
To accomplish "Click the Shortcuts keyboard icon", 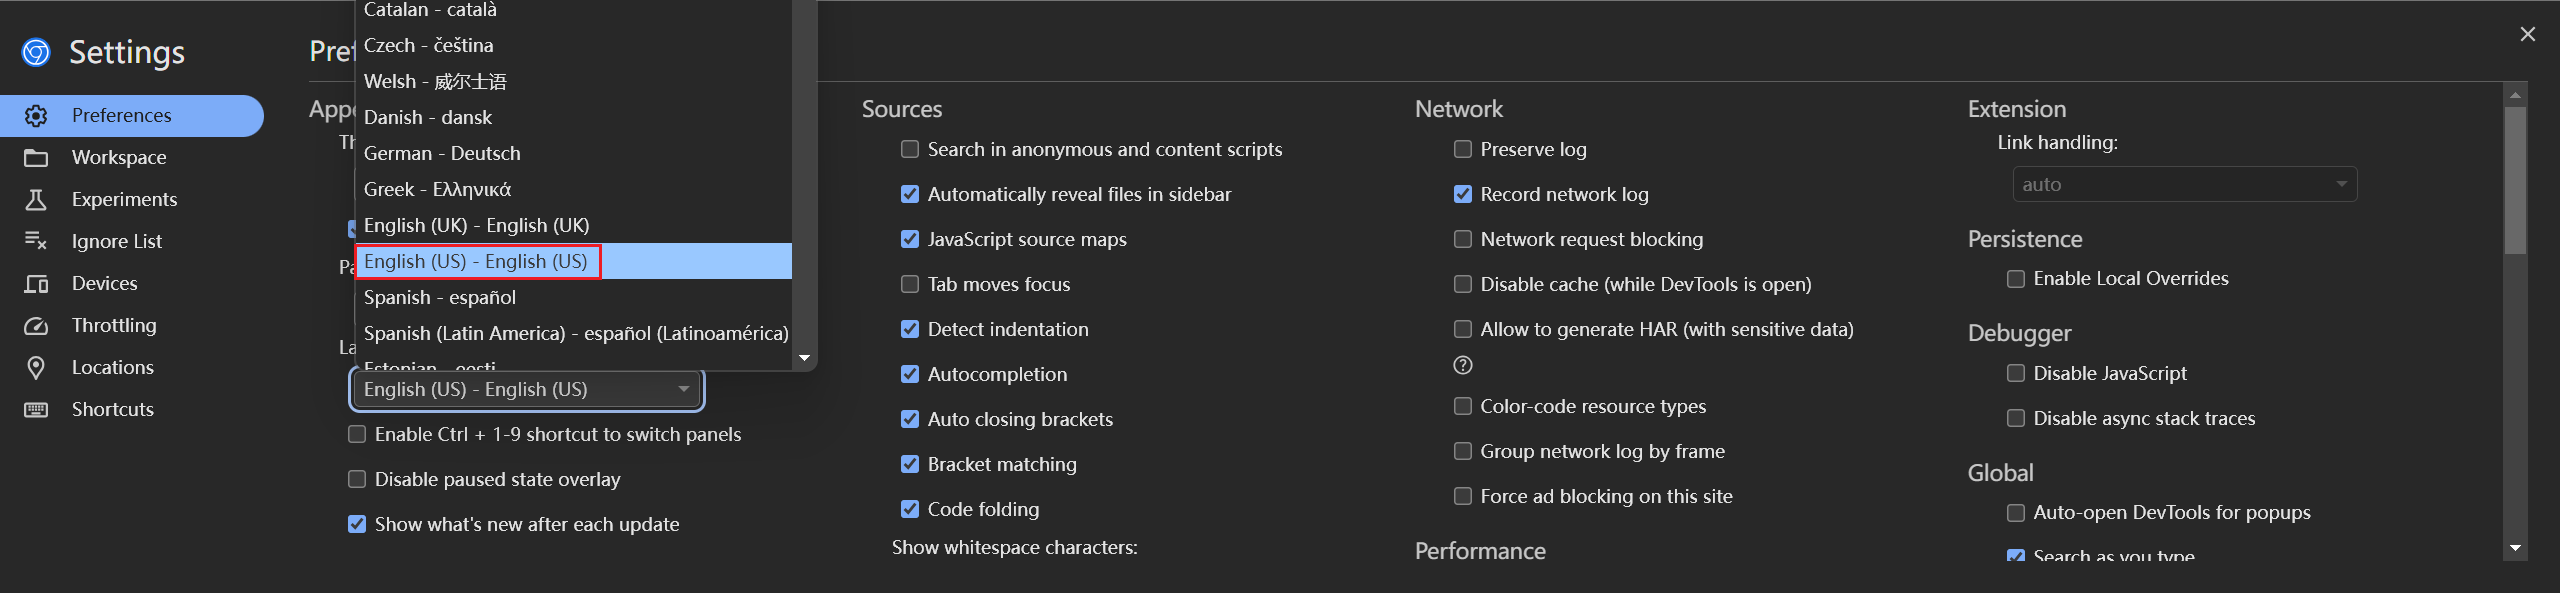I will (x=36, y=410).
